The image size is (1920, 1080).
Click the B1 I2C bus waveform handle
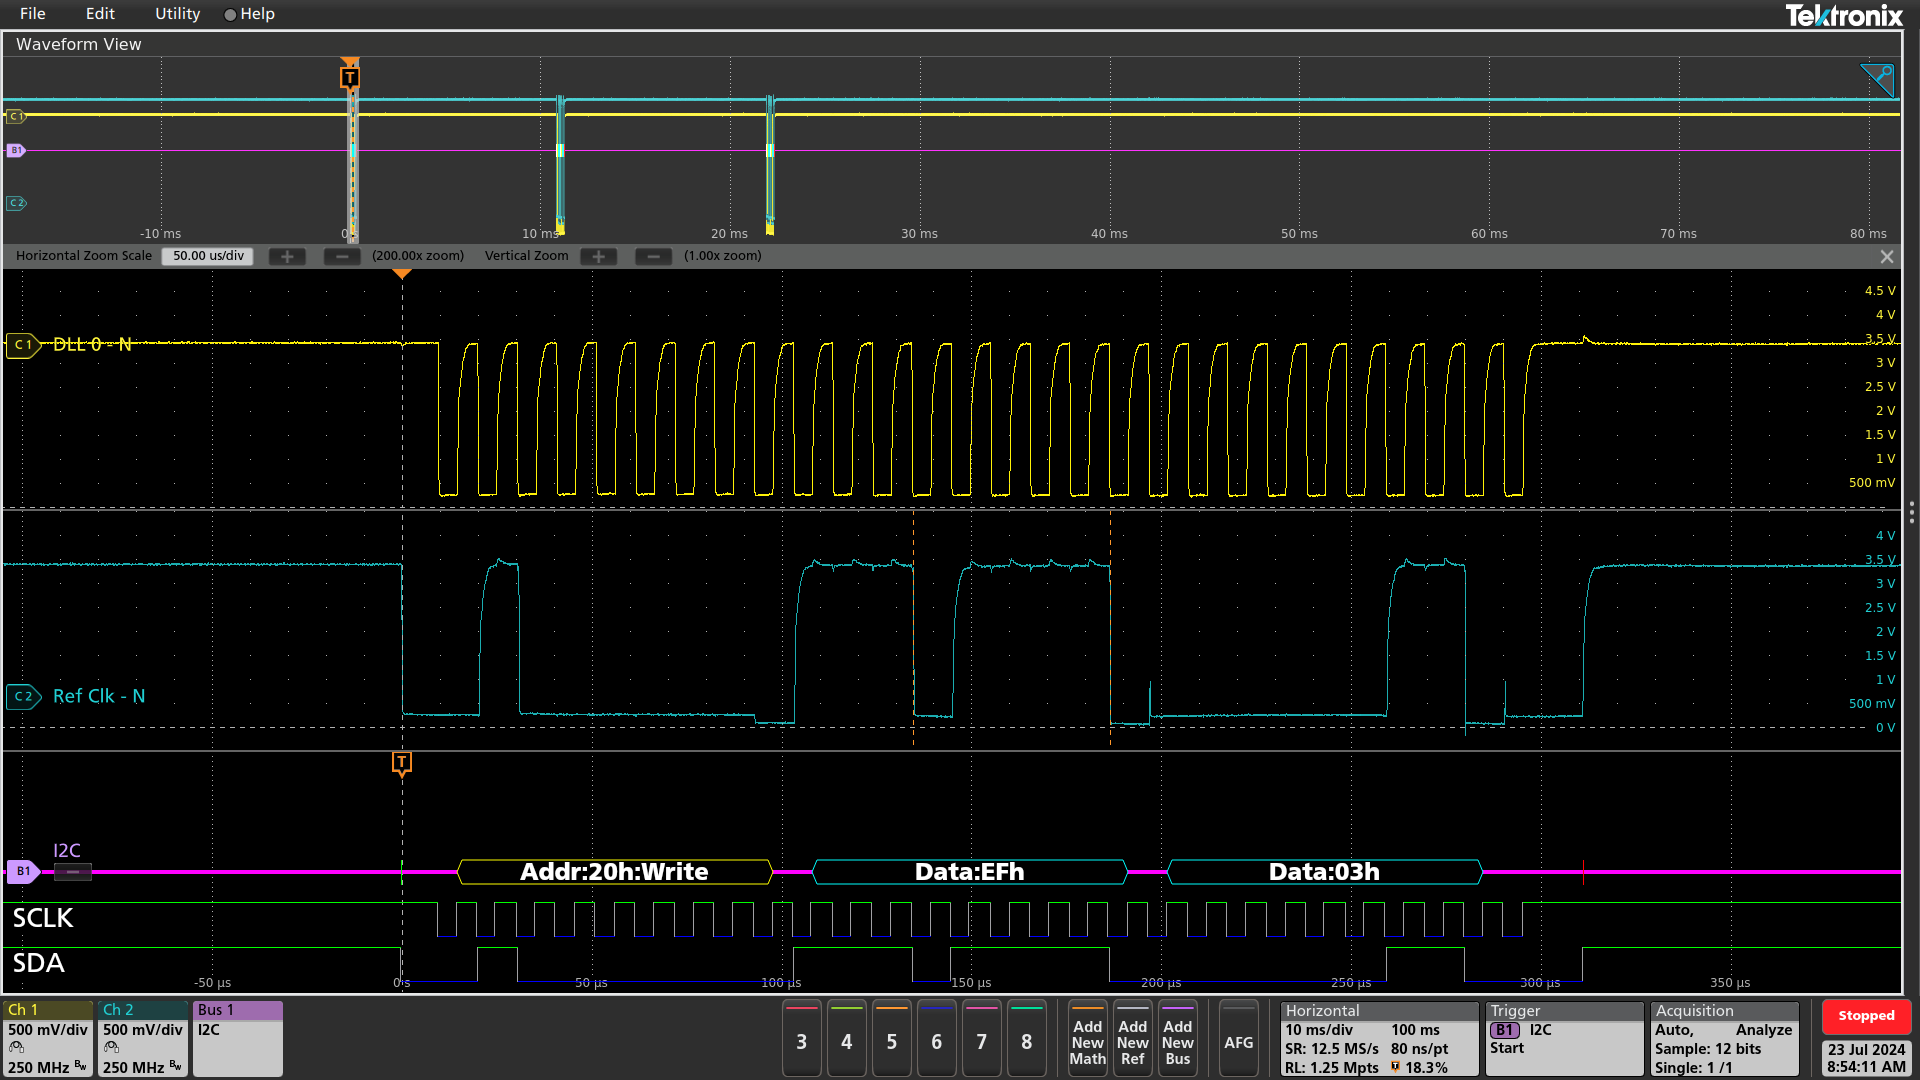pos(23,871)
